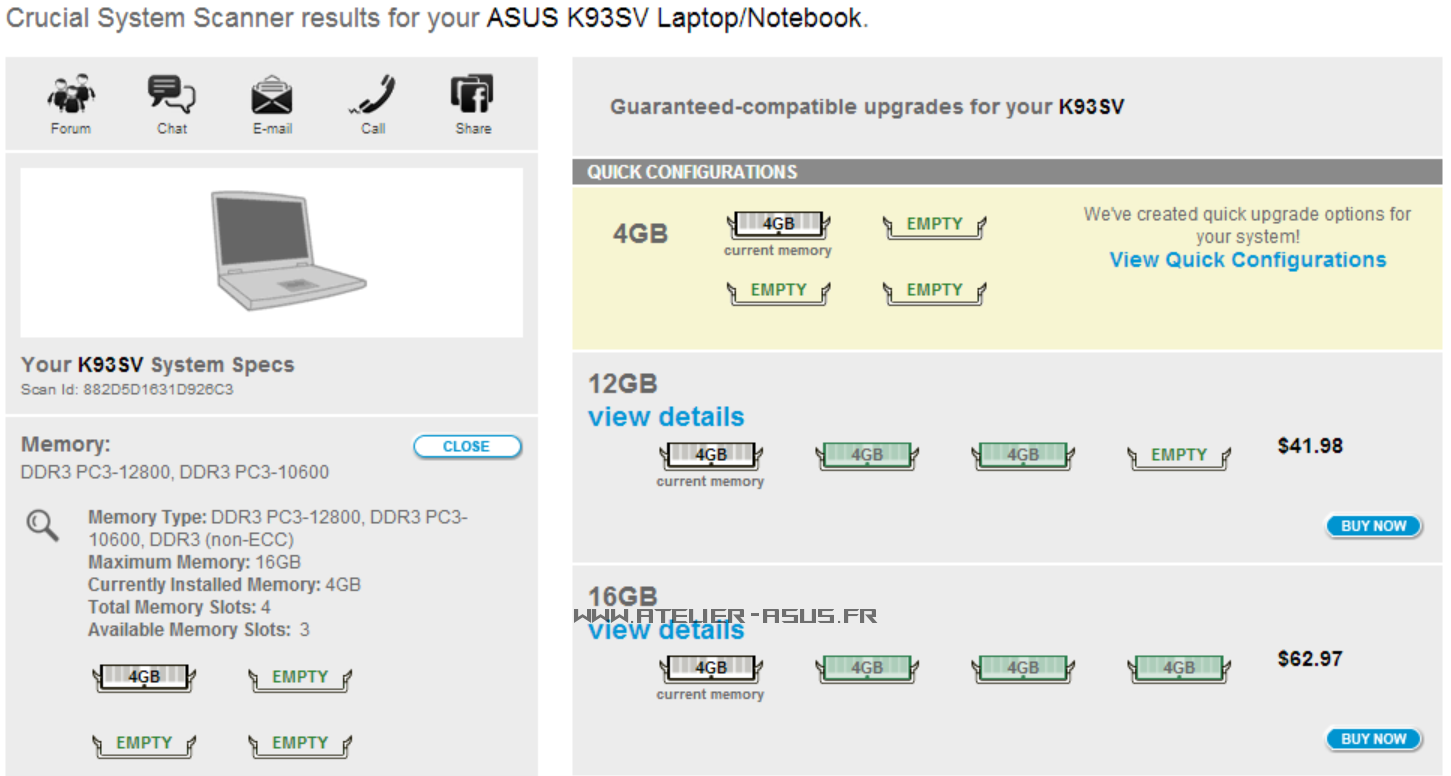This screenshot has height=776, width=1451.
Task: Start a Chat session icon
Action: click(172, 94)
